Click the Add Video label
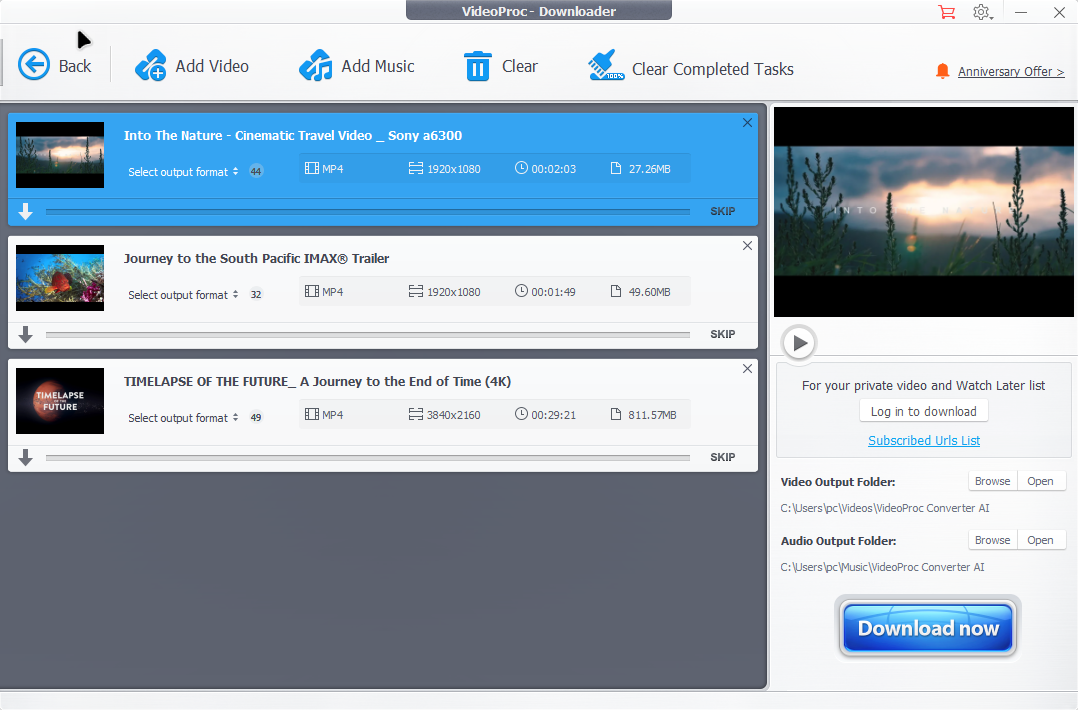This screenshot has height=710, width=1078. [x=212, y=67]
